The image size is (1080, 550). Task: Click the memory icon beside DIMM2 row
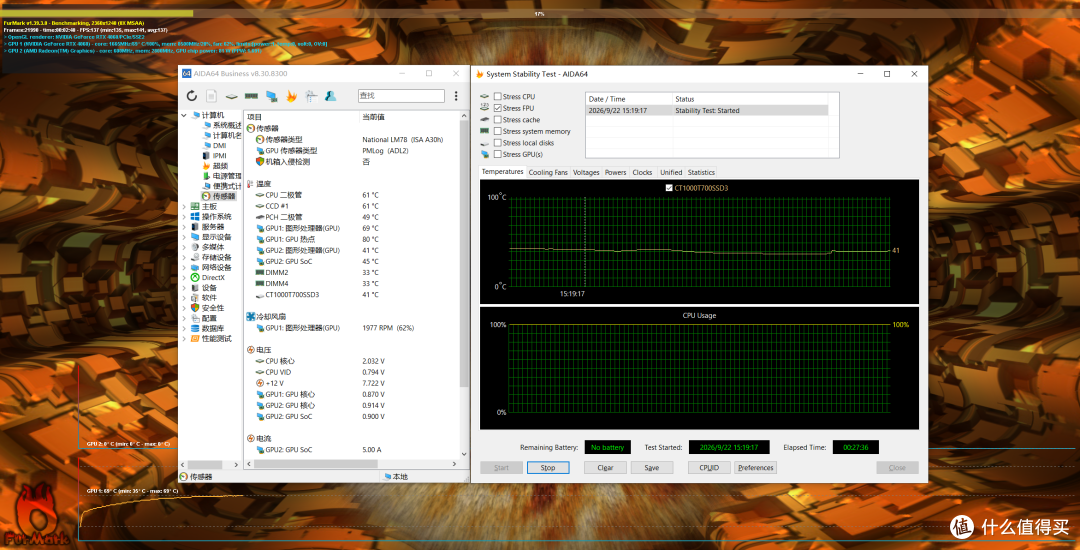tap(260, 273)
